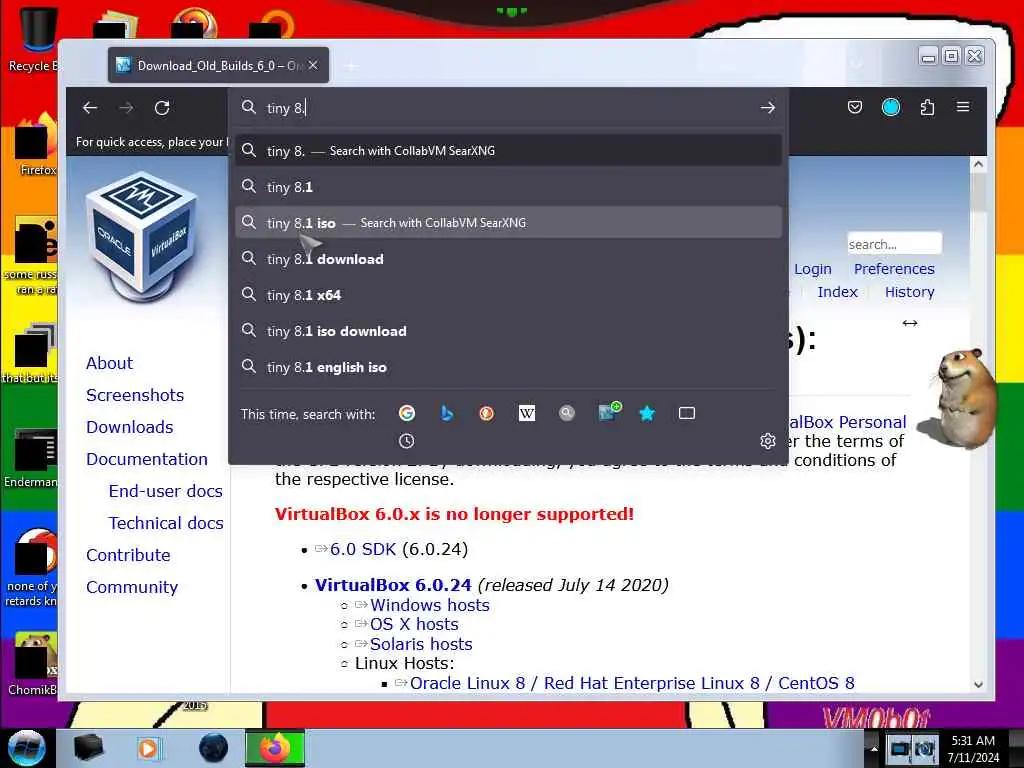
Task: Open the Login link
Action: [x=812, y=268]
